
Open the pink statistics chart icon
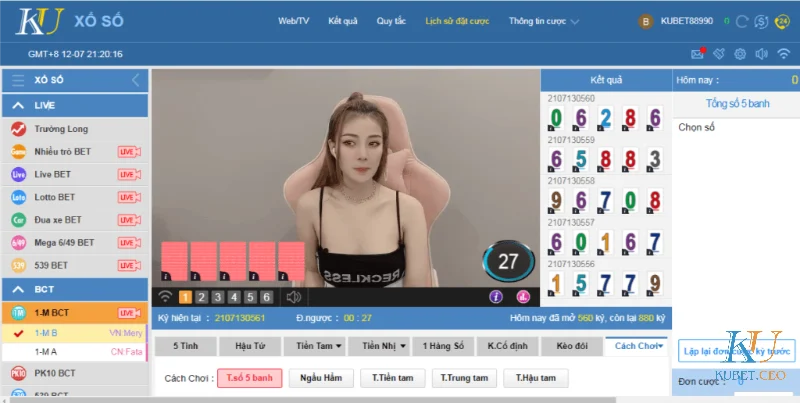[x=522, y=297]
